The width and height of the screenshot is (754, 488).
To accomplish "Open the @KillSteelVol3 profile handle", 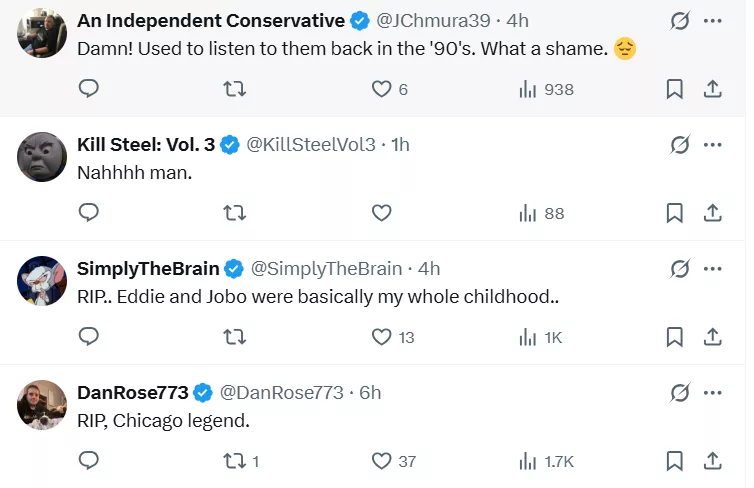I will [x=311, y=144].
